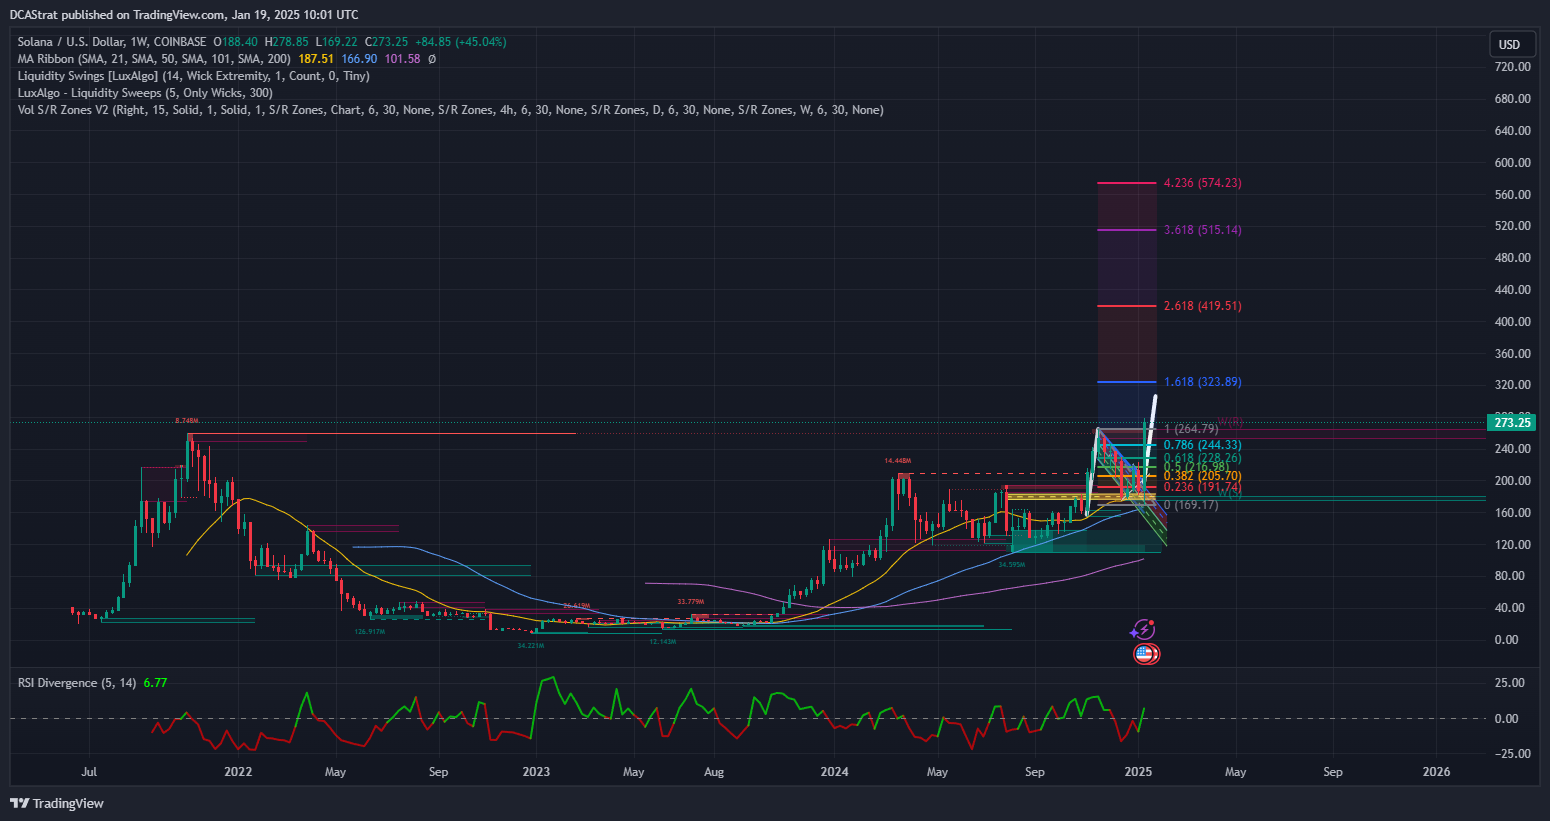Select the Vol S/R Zones V2 legend
Image resolution: width=1550 pixels, height=821 pixels.
click(450, 110)
